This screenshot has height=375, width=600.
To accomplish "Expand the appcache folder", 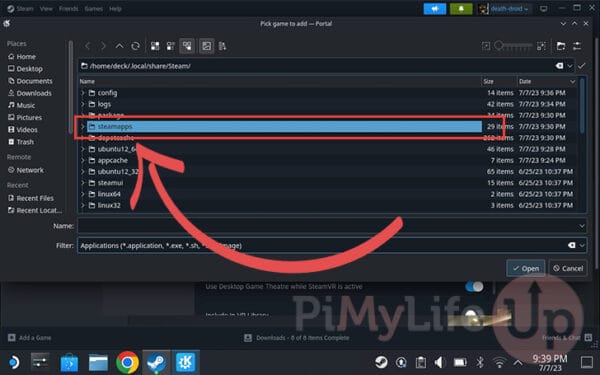I will pos(83,160).
